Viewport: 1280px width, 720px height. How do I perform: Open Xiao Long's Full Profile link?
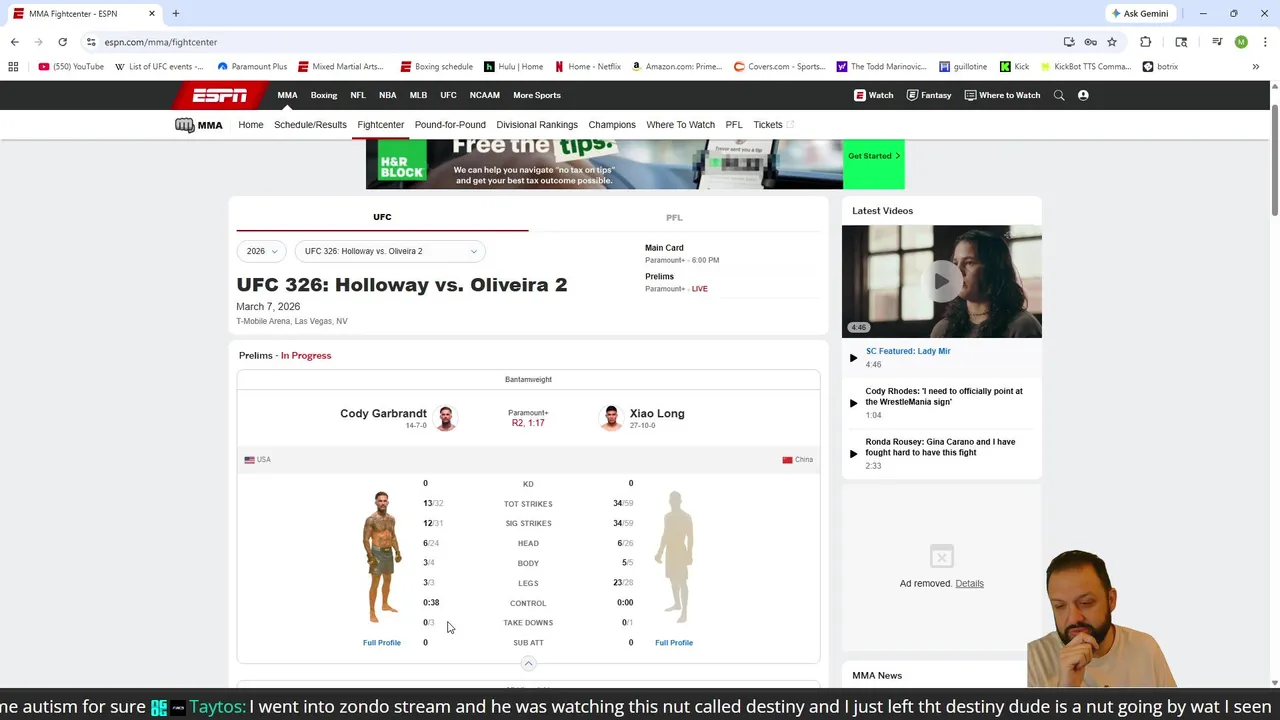click(674, 643)
